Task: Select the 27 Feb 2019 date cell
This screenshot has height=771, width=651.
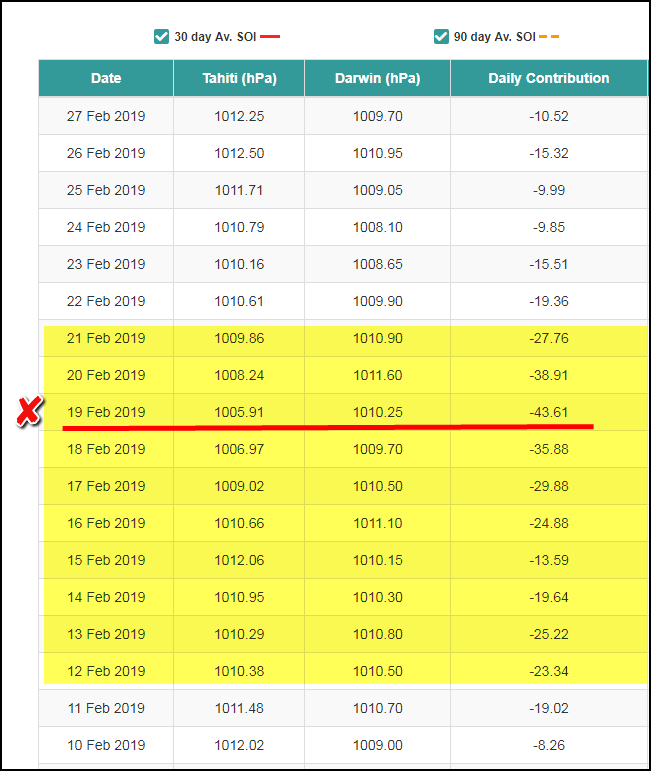Action: click(x=106, y=116)
